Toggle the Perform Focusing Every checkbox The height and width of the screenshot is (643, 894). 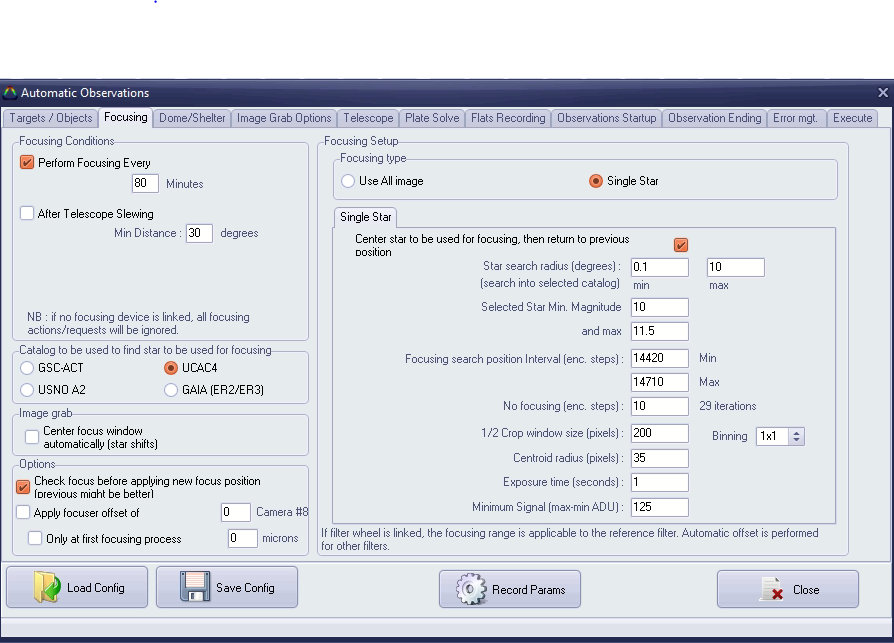pos(27,162)
